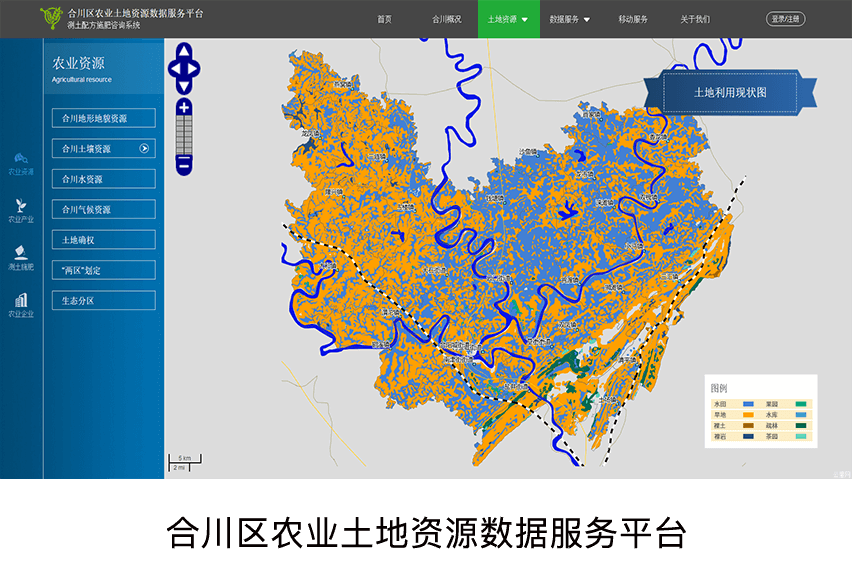
Task: Select the 测土施肥 sidebar icon
Action: pyautogui.click(x=21, y=254)
